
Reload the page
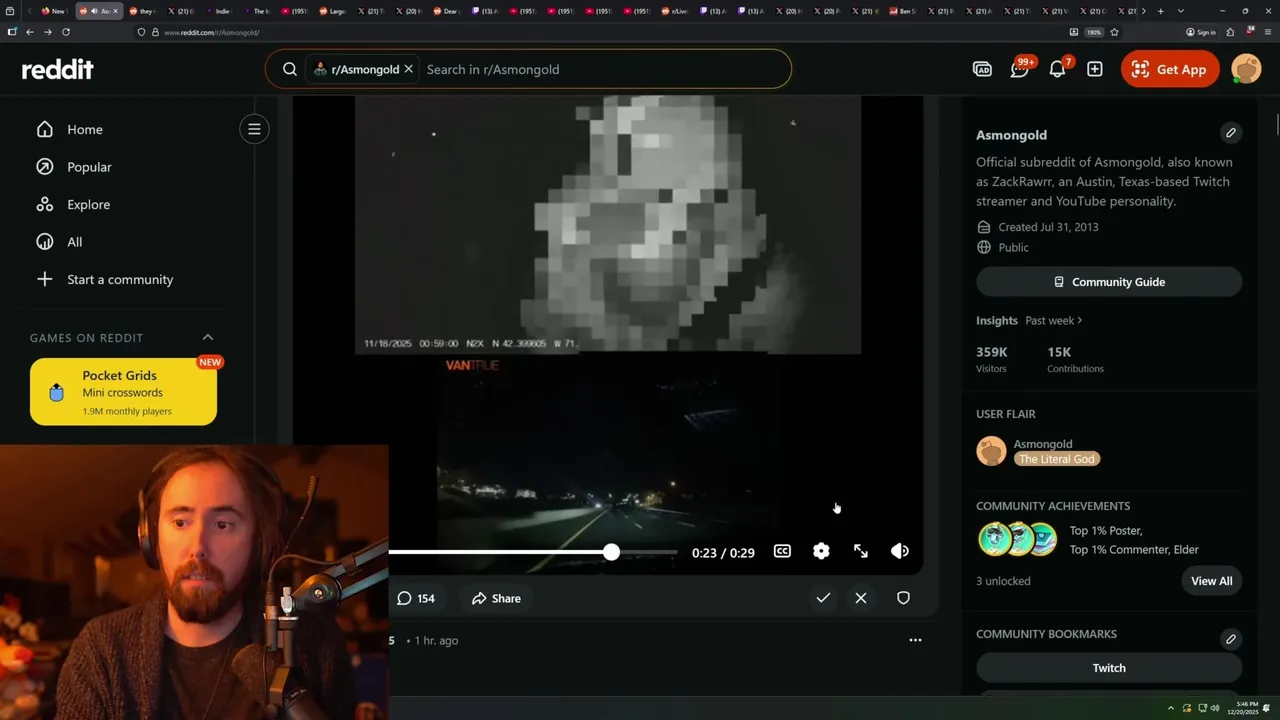(x=66, y=32)
